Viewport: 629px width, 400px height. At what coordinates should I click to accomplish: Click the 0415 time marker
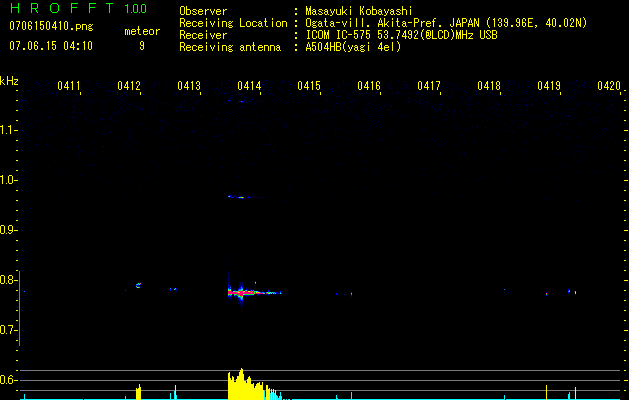[309, 85]
